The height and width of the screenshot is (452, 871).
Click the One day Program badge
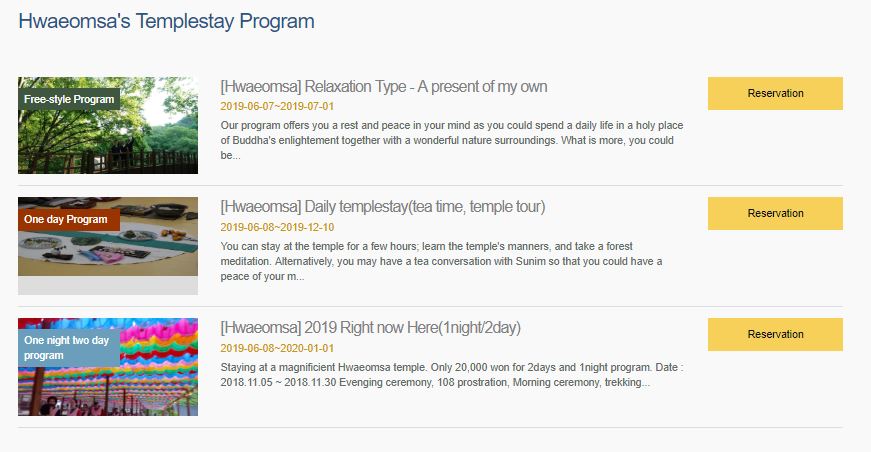click(66, 219)
